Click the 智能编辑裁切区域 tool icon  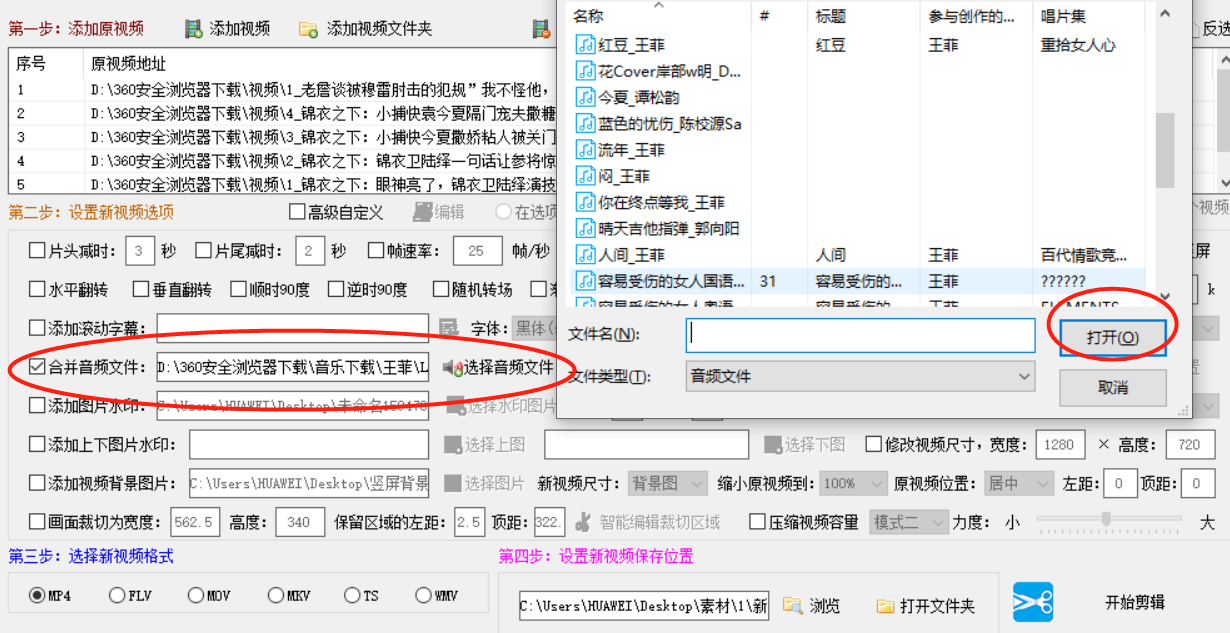[x=584, y=522]
